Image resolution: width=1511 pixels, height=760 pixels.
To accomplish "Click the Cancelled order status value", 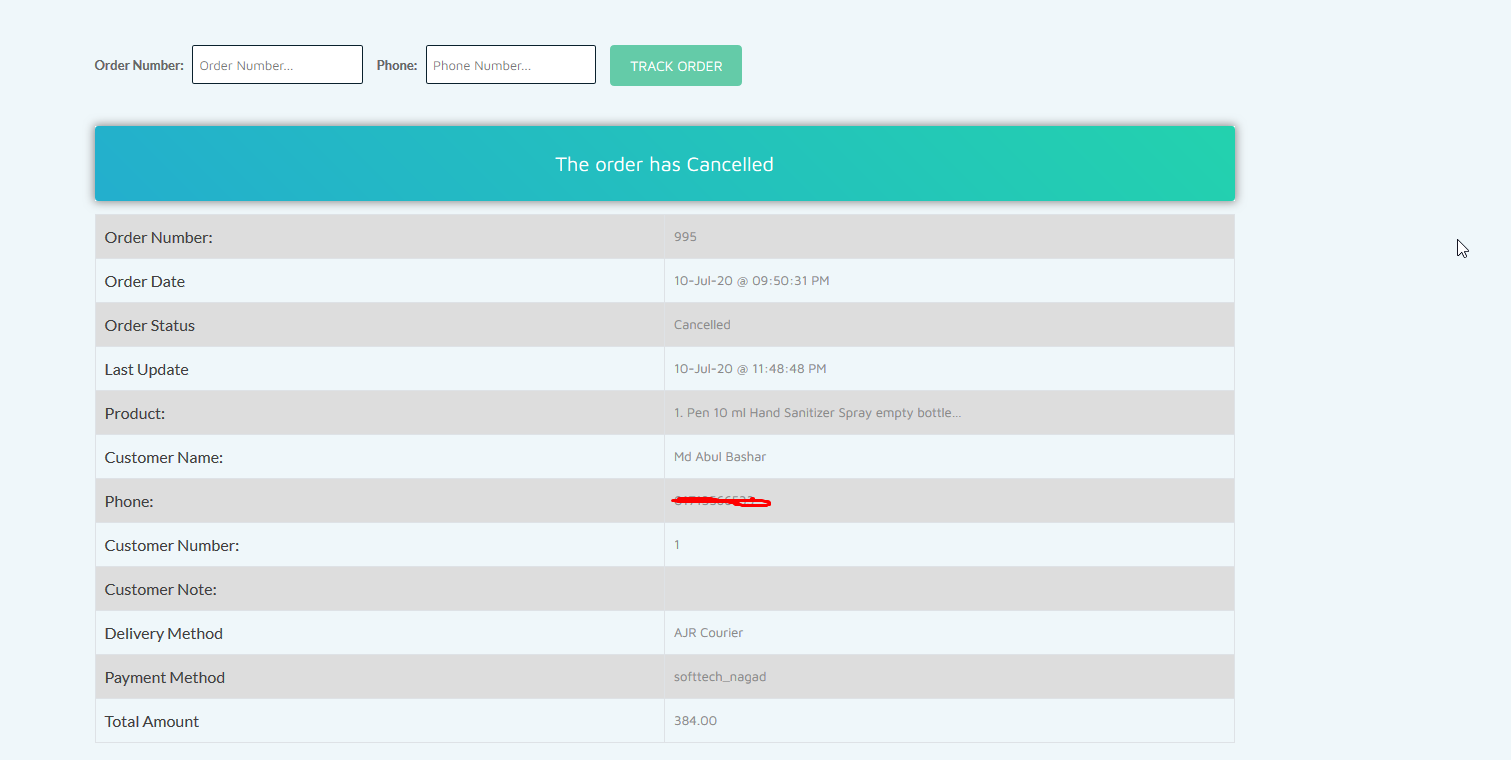I will click(702, 325).
